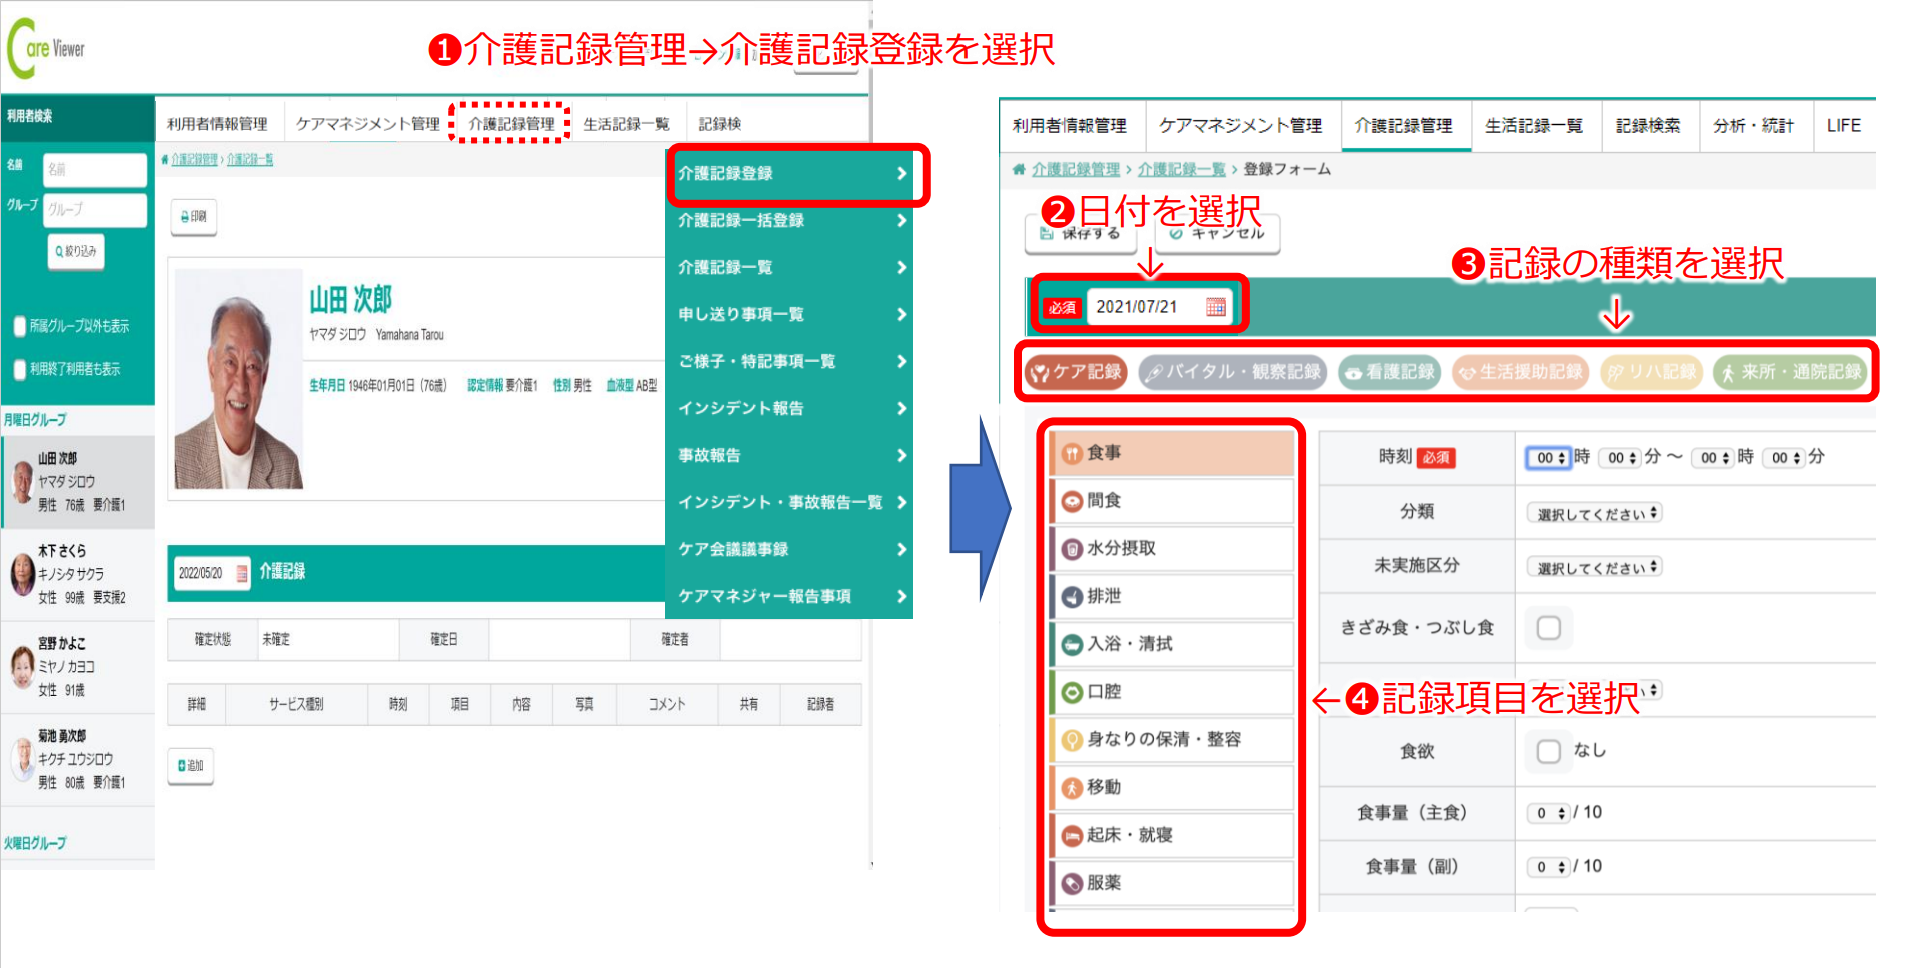Switch to the 記録検索 tab

(x=1648, y=126)
